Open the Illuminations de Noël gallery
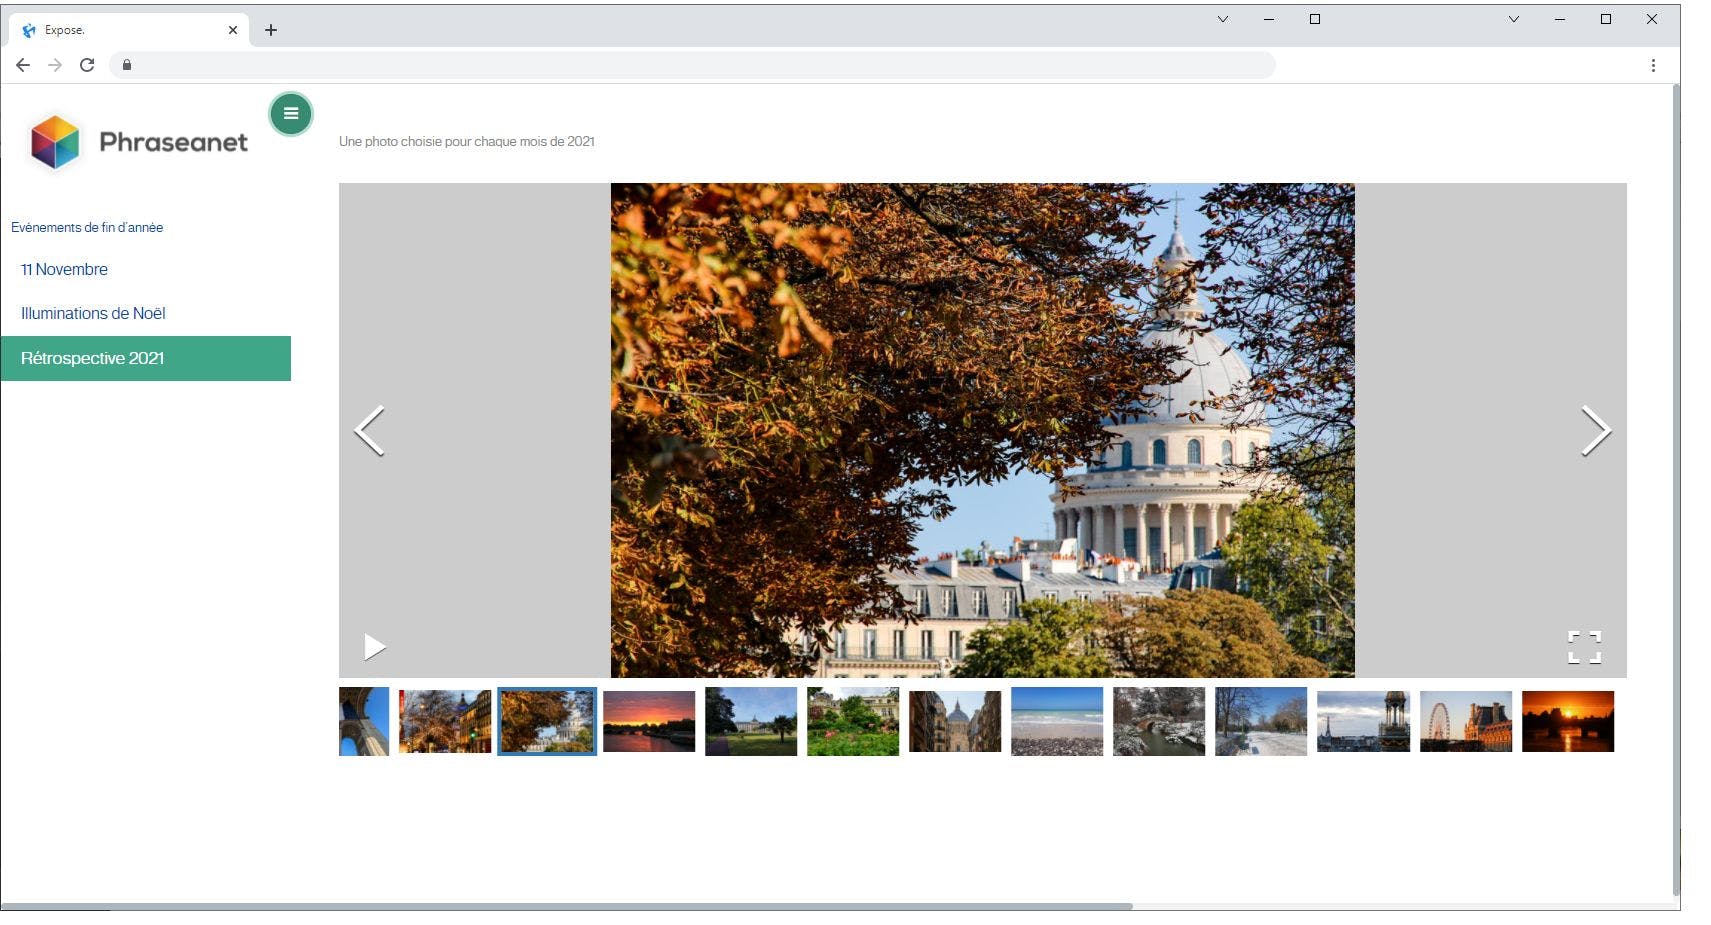The image size is (1711, 925). pos(93,313)
